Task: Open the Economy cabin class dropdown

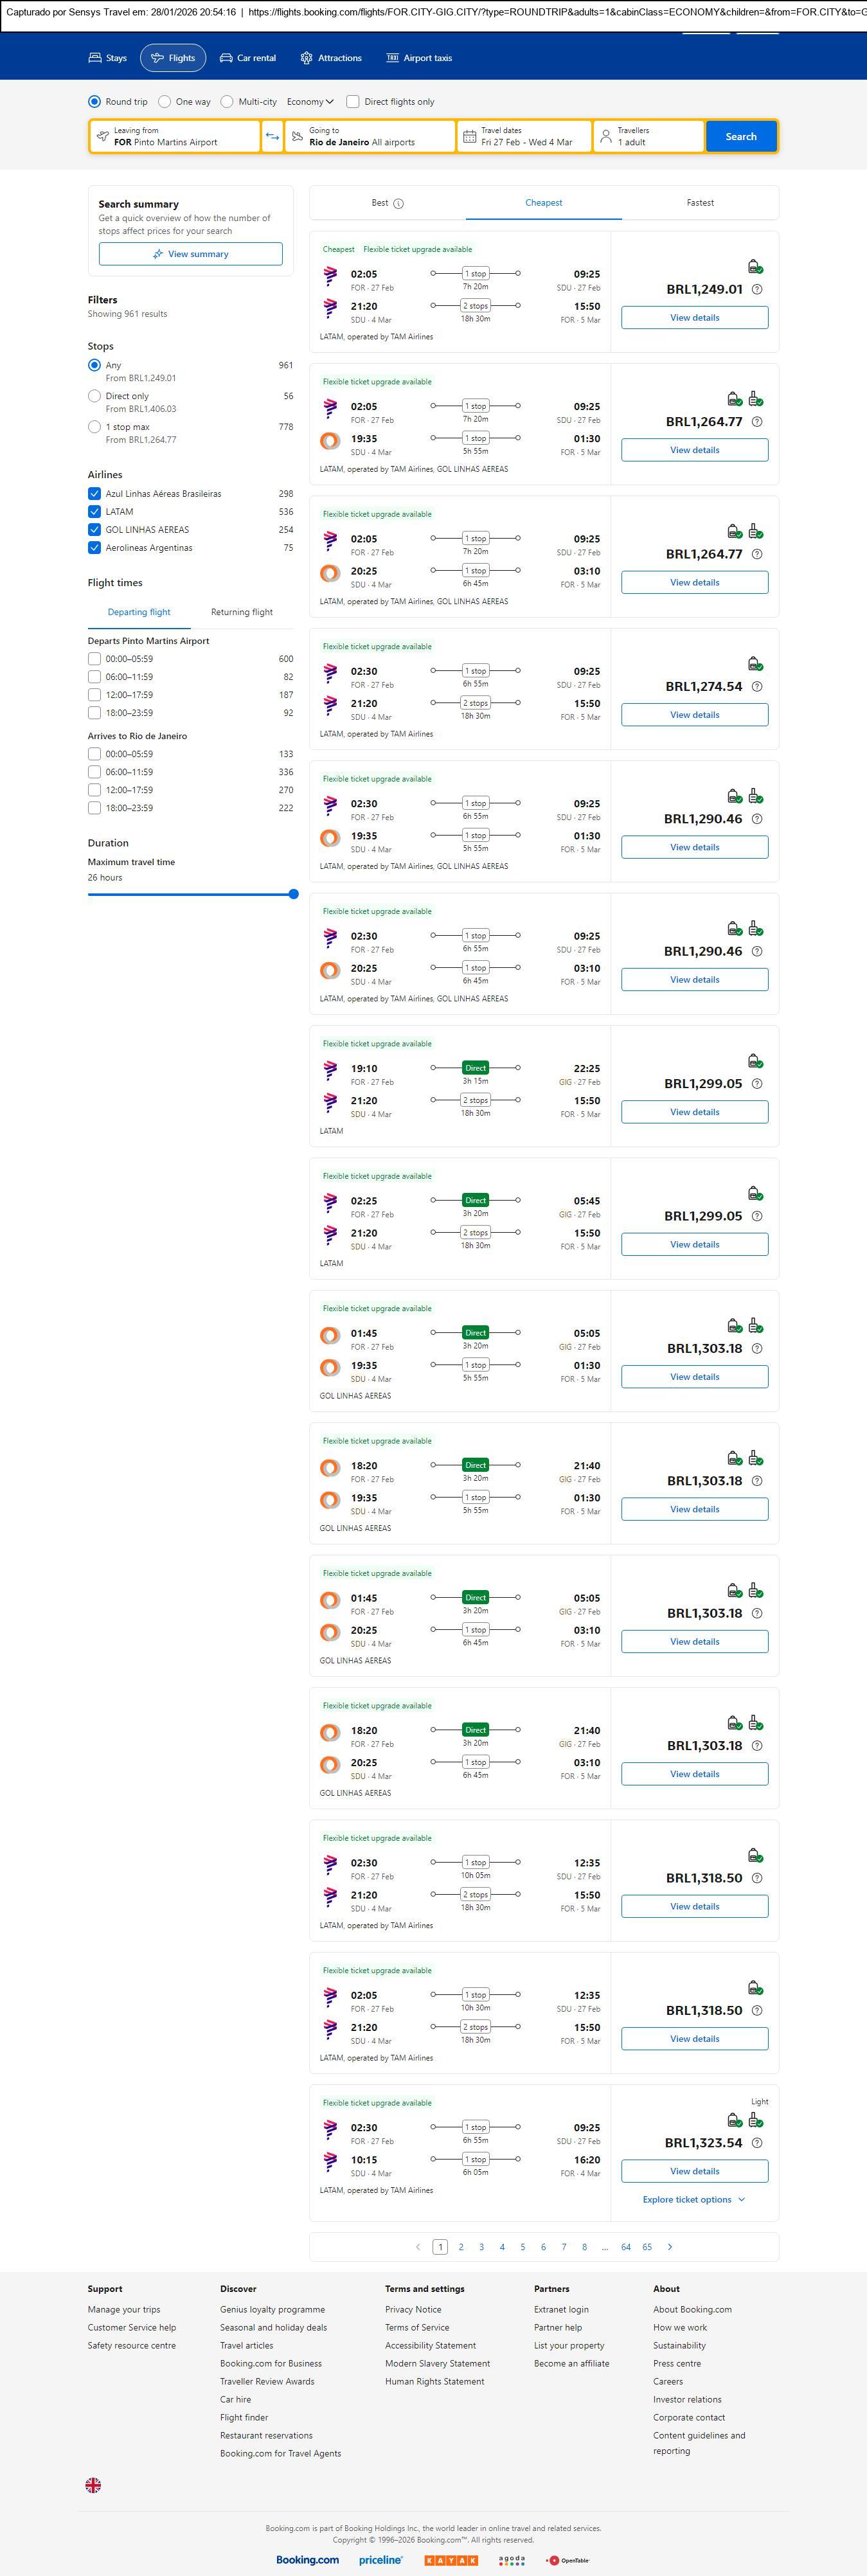Action: pos(310,101)
